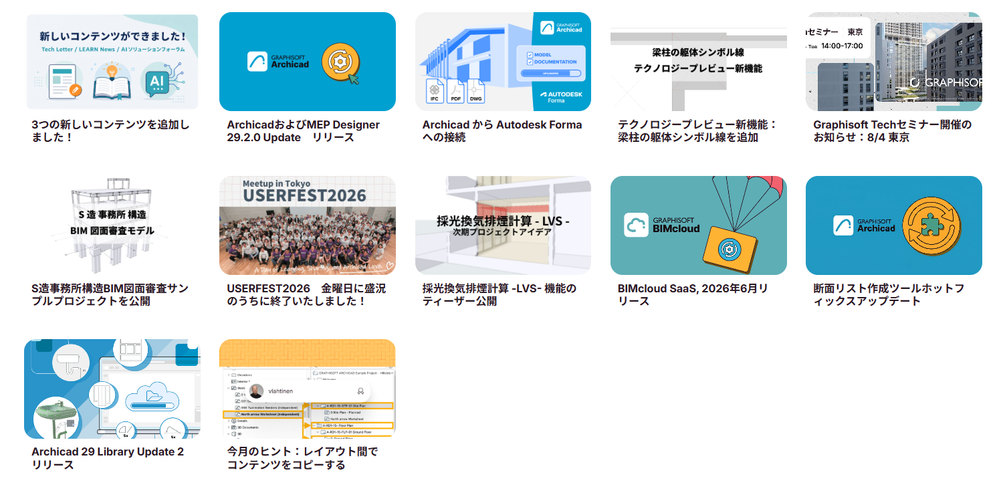Open 'ArchicadおよびMEP Designer 29.2.0 Update リリース' link

pos(303,131)
